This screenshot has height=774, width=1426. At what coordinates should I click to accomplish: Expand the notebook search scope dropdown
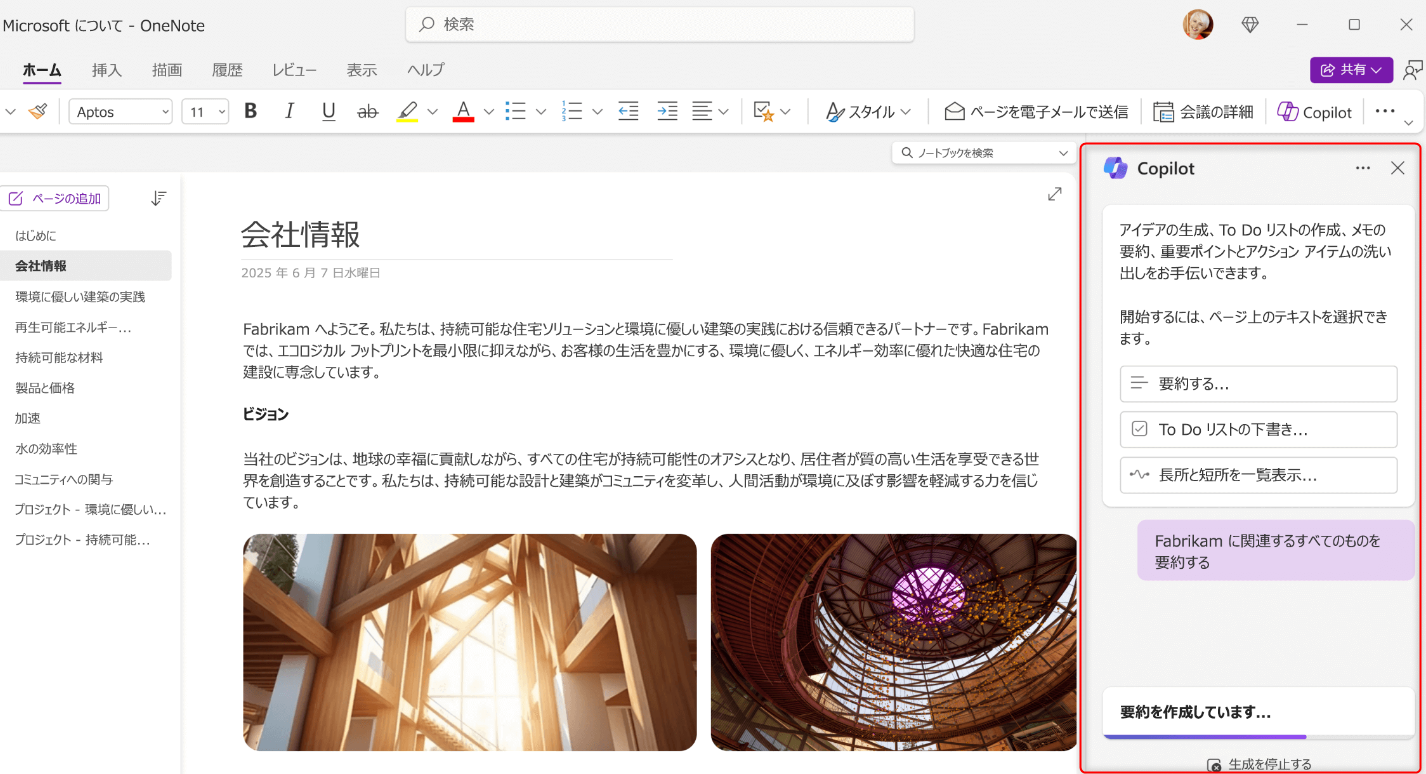[1064, 153]
